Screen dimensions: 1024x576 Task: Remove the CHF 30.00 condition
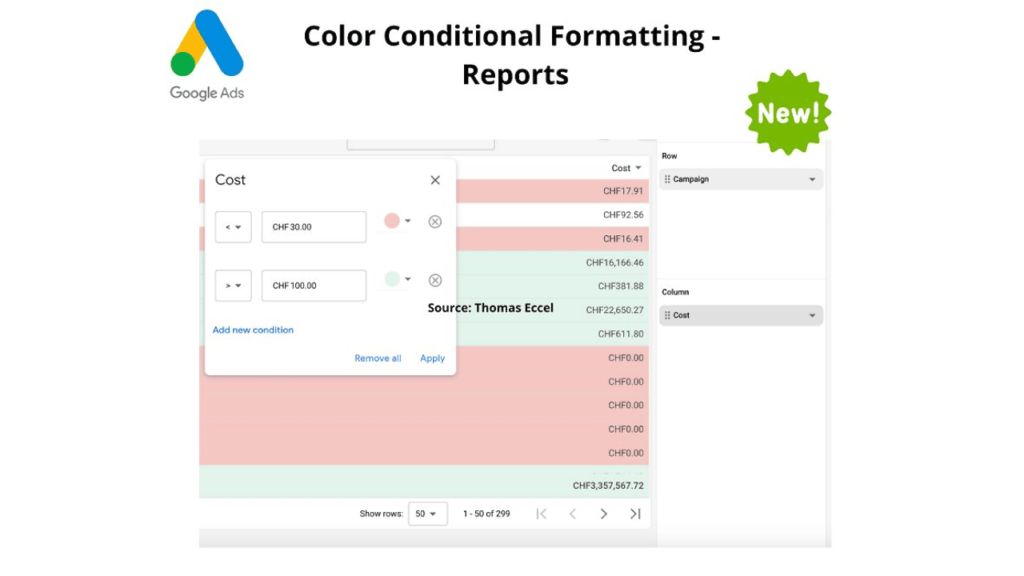(435, 222)
